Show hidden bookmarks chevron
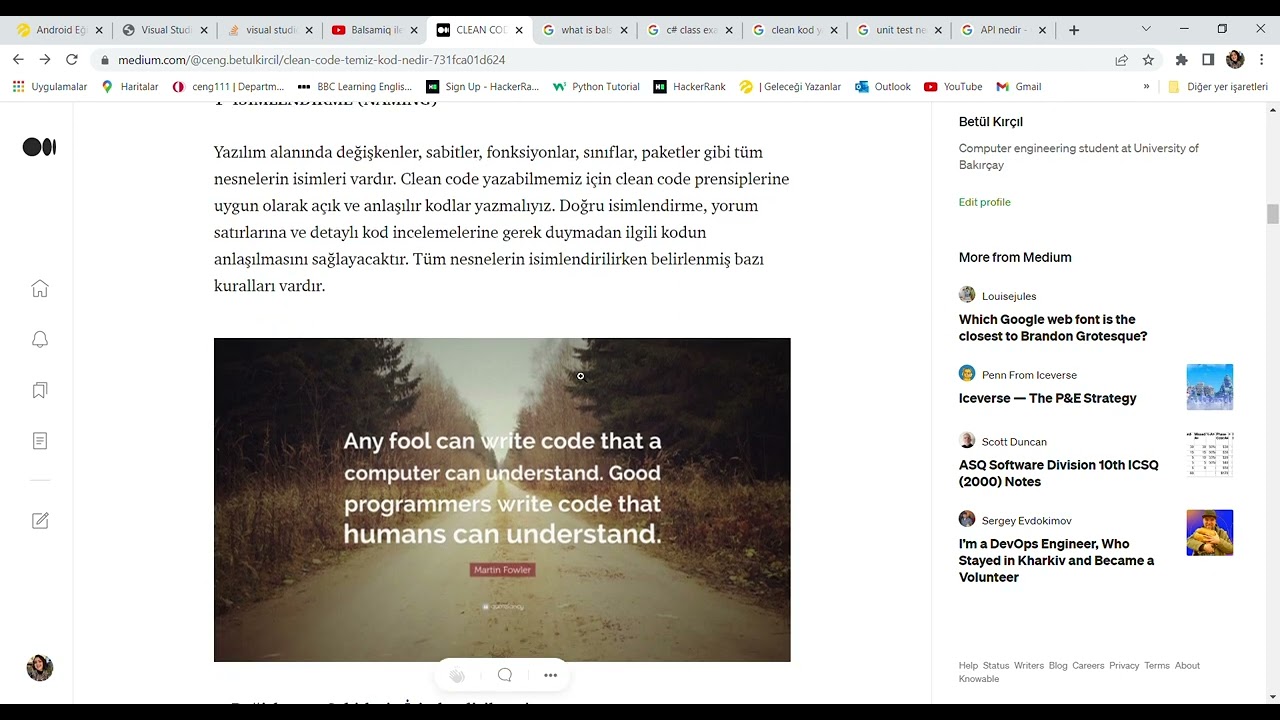The width and height of the screenshot is (1280, 720). (x=1146, y=87)
